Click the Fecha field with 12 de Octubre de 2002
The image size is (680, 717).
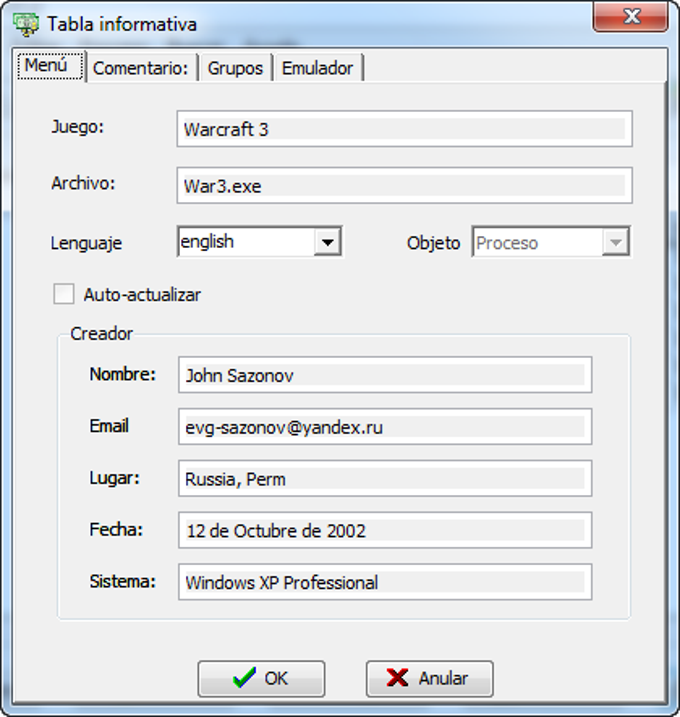click(x=385, y=530)
